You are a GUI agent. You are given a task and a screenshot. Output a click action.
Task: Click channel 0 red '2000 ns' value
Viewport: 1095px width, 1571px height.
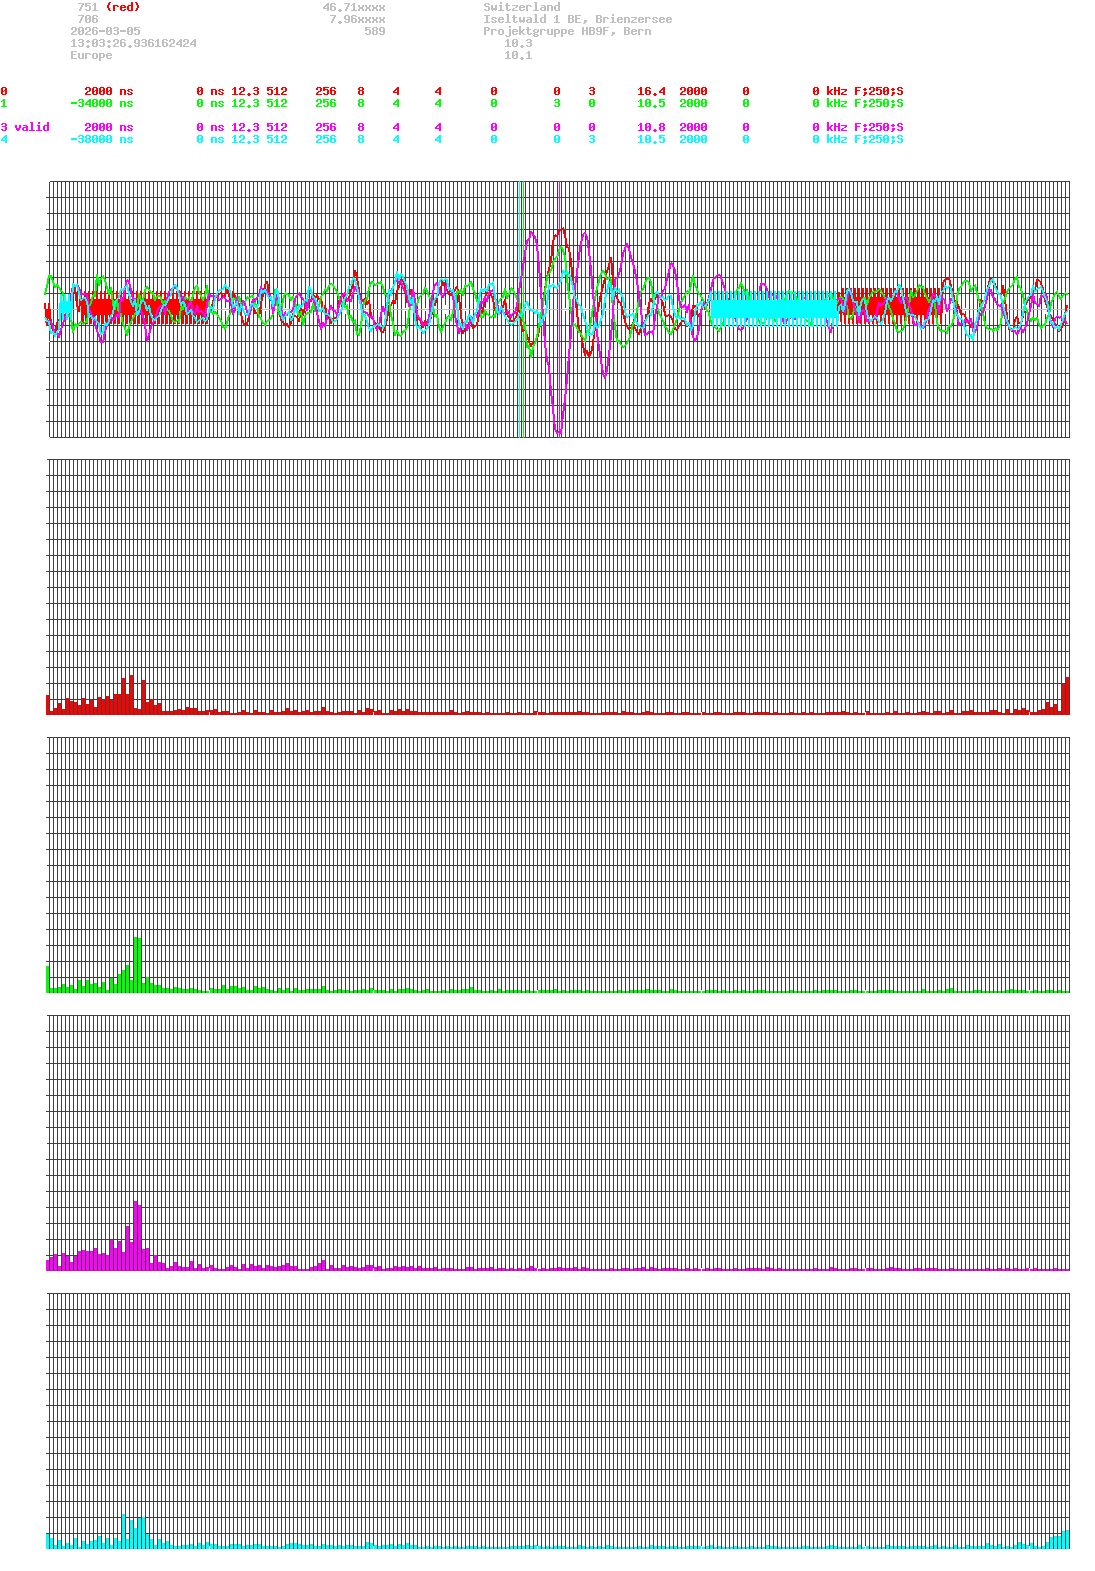coord(108,91)
